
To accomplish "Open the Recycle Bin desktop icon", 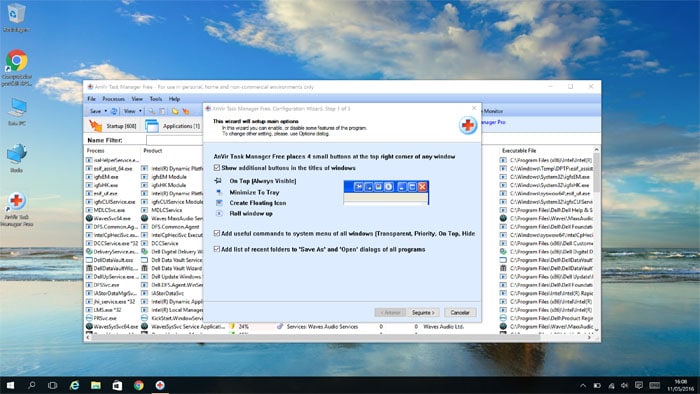I will click(16, 18).
